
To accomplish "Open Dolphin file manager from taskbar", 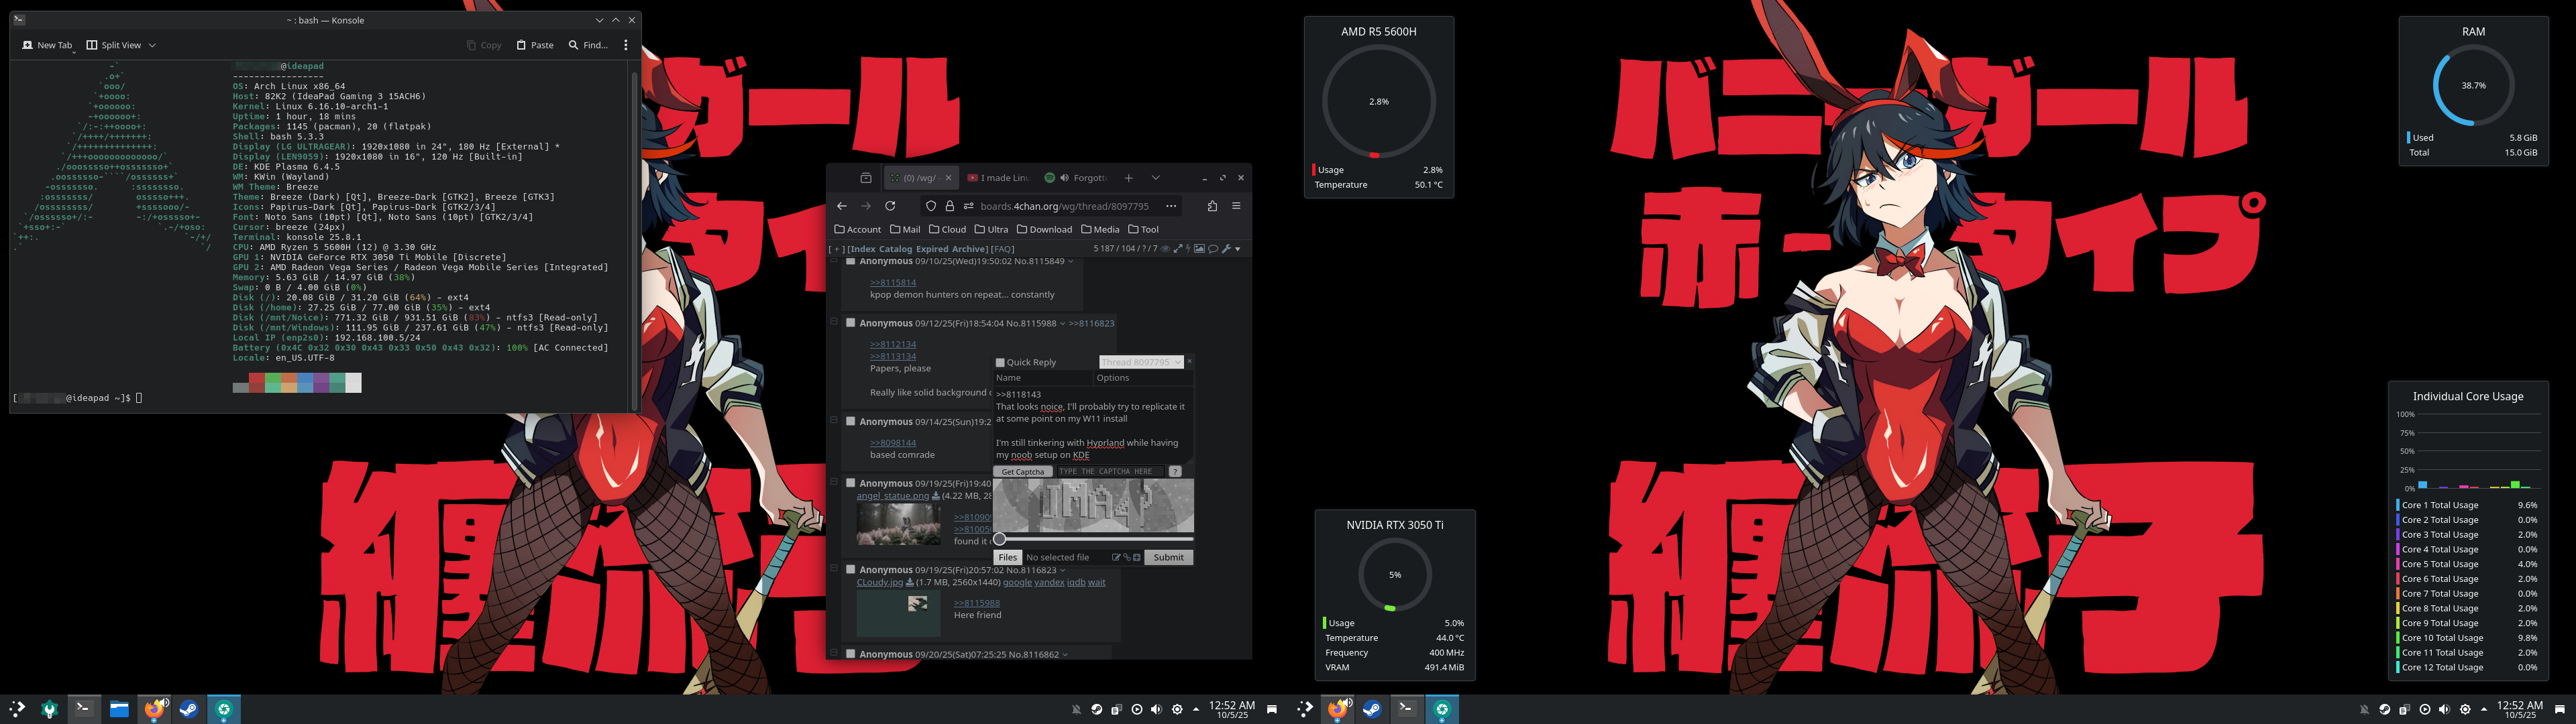I will pyautogui.click(x=119, y=709).
